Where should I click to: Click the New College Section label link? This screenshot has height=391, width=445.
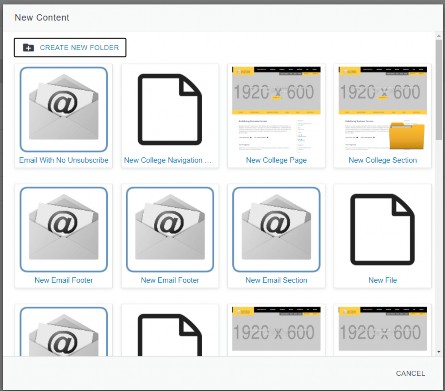coord(383,160)
